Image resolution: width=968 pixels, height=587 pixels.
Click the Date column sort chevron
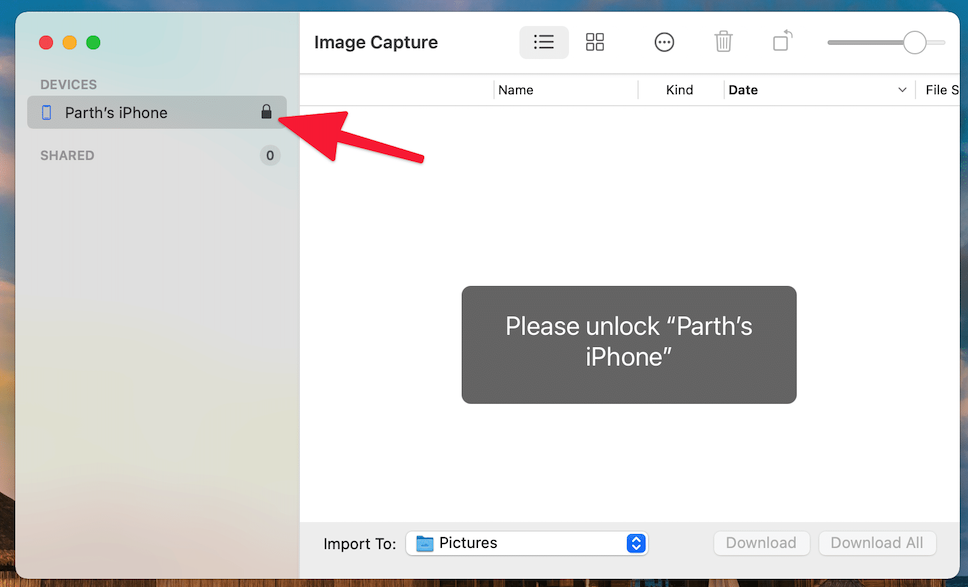(902, 90)
